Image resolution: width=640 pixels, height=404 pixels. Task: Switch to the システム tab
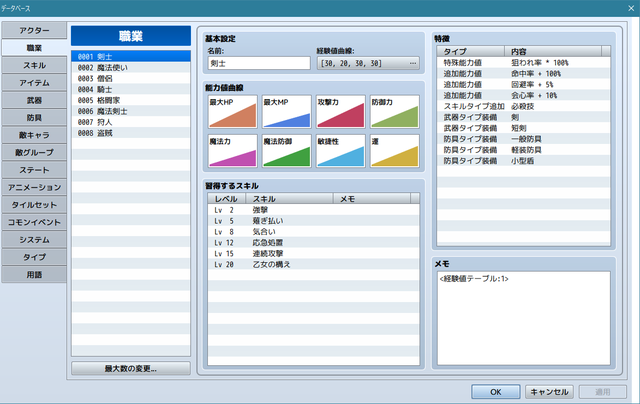[34, 240]
